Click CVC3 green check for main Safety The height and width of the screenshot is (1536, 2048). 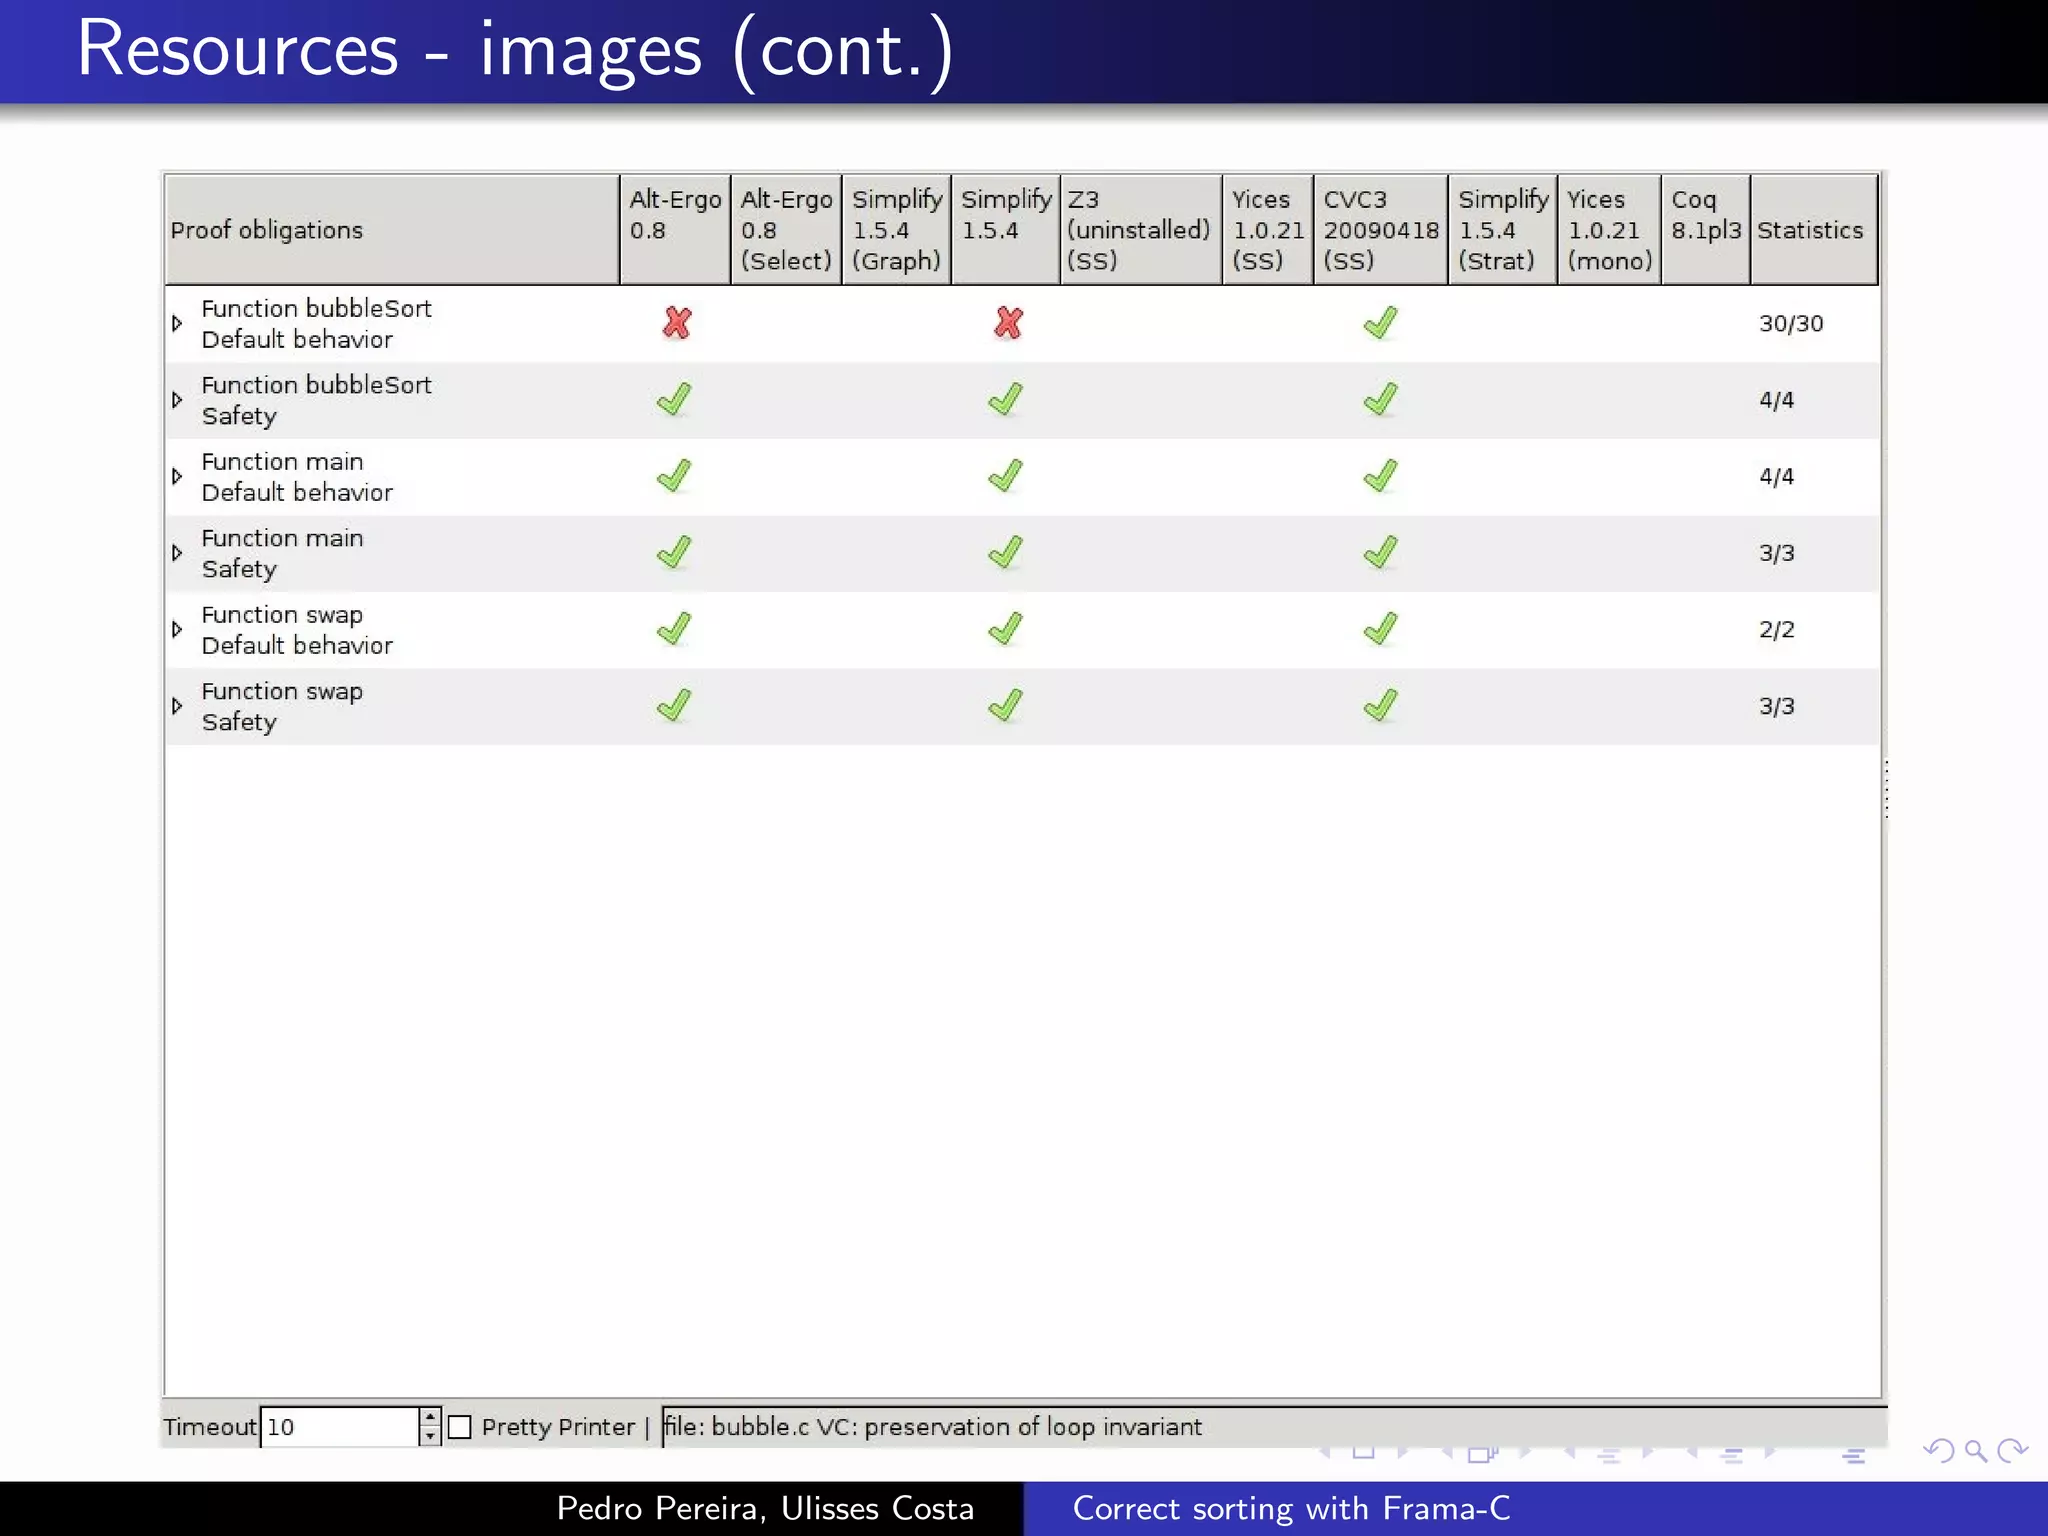[1380, 553]
